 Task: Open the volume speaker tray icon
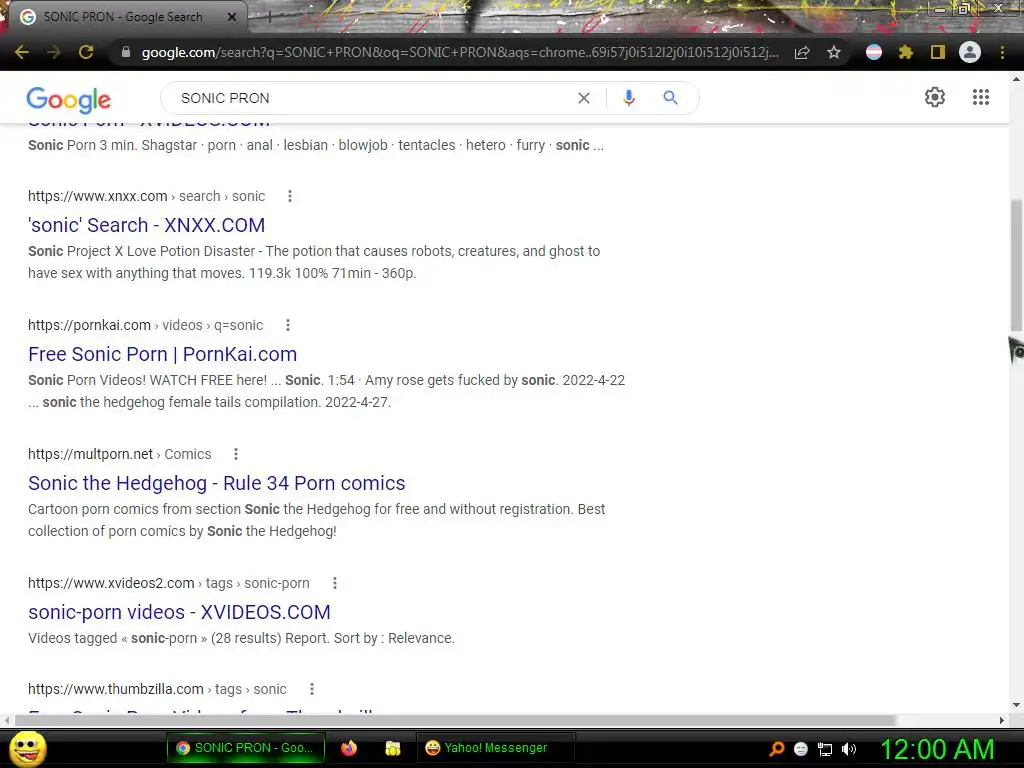pyautogui.click(x=849, y=749)
